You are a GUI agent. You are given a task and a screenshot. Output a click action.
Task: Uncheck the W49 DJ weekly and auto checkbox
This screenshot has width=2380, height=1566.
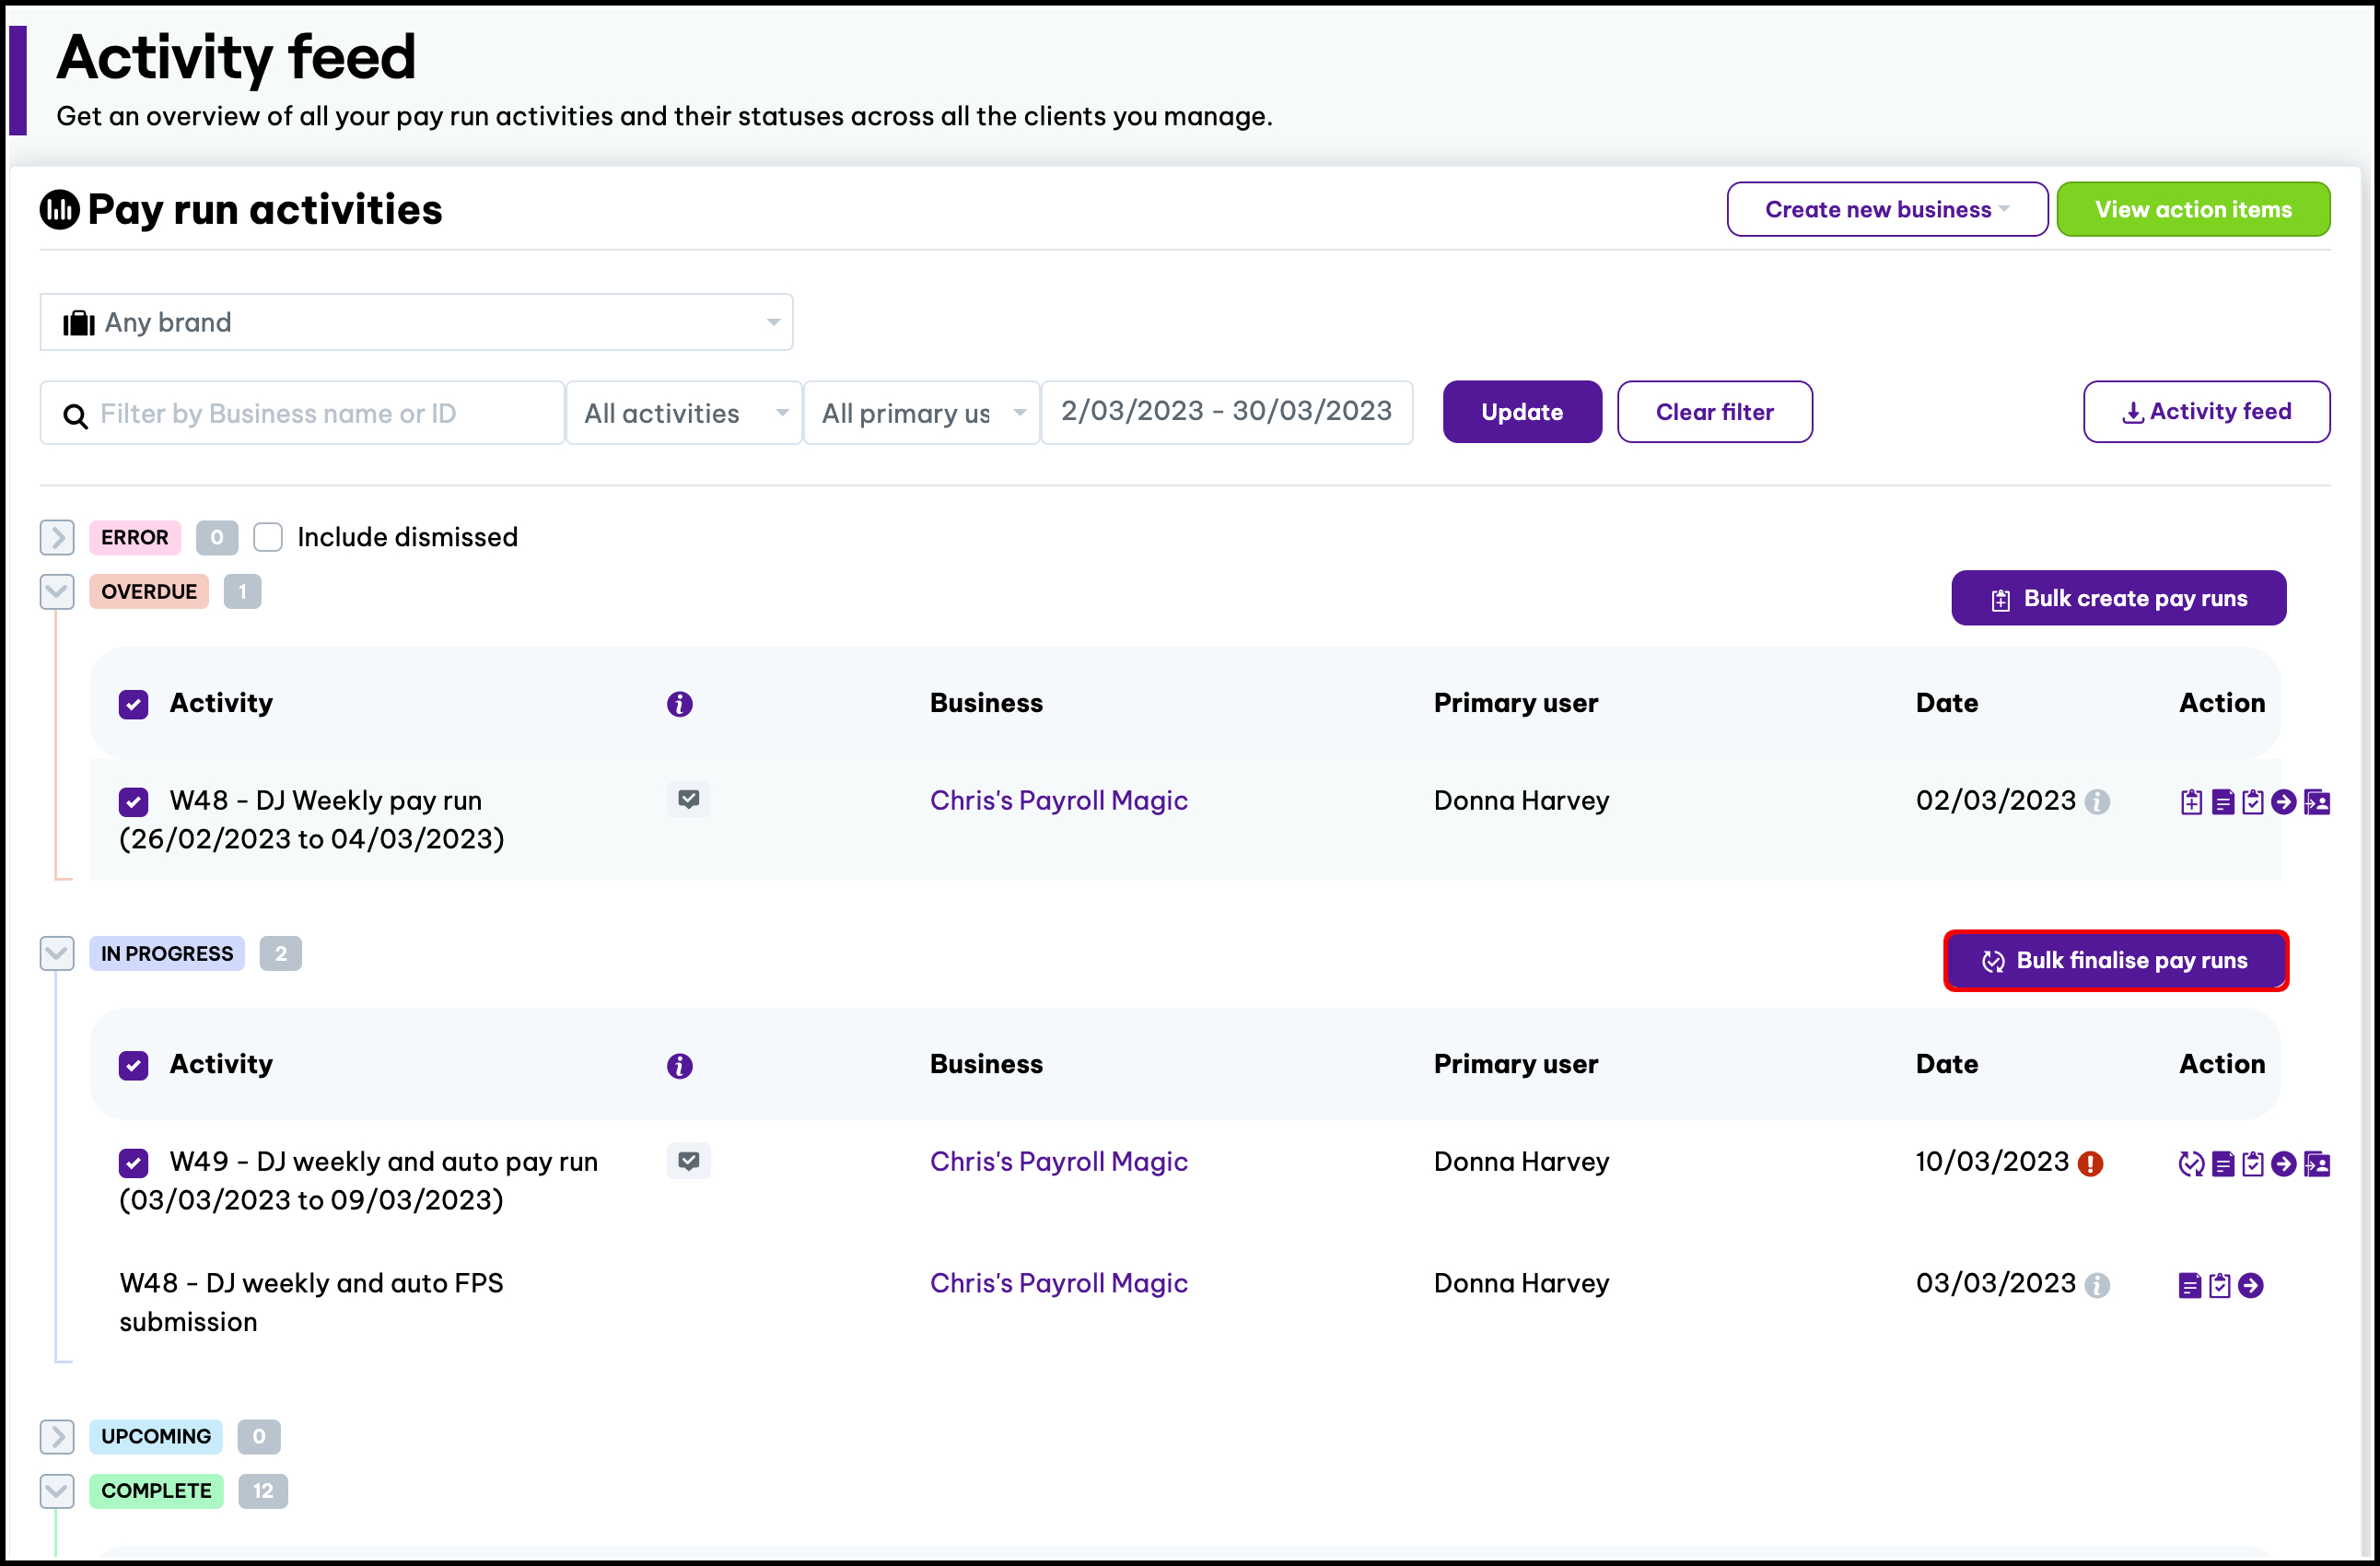(x=133, y=1163)
